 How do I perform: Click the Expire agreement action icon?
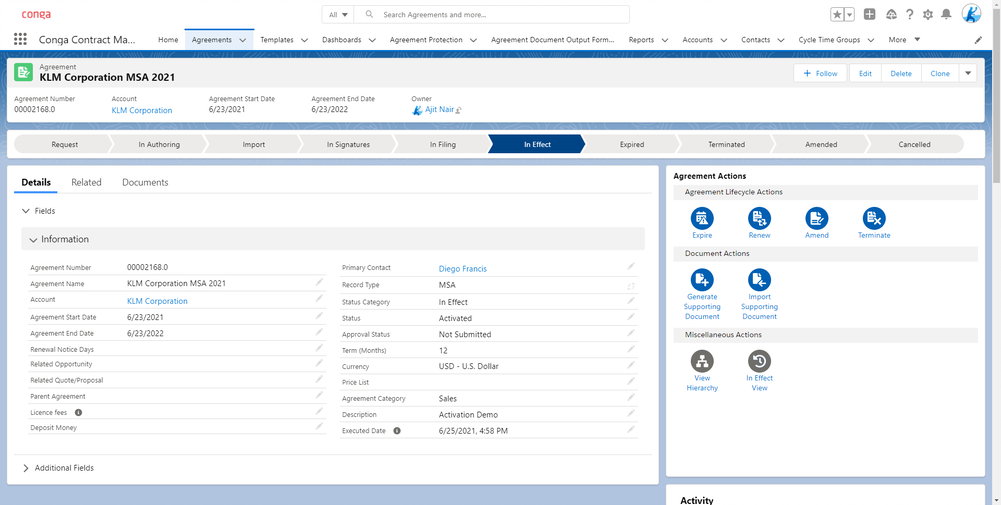click(702, 218)
